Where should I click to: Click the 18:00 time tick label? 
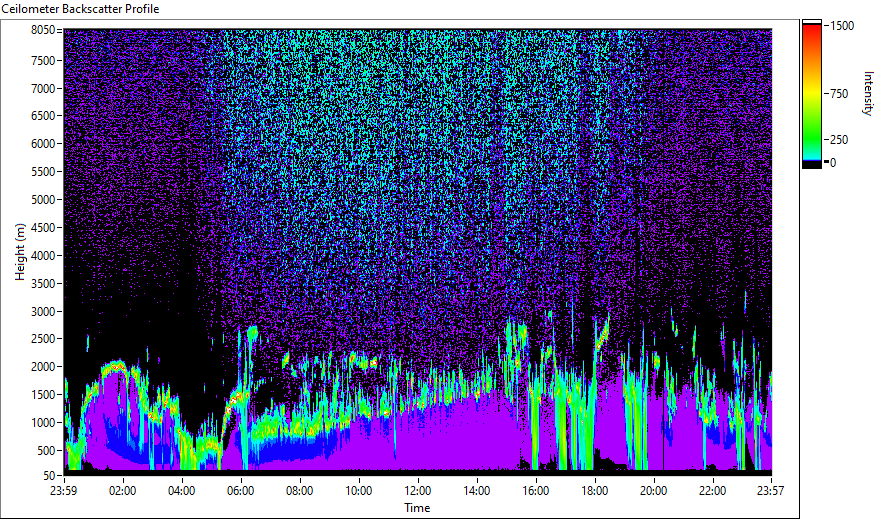pos(595,491)
